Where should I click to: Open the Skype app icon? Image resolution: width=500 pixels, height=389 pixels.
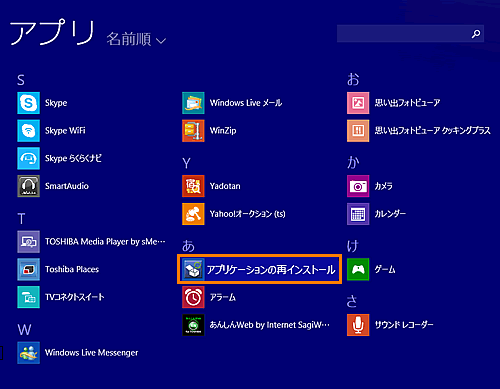pos(28,103)
